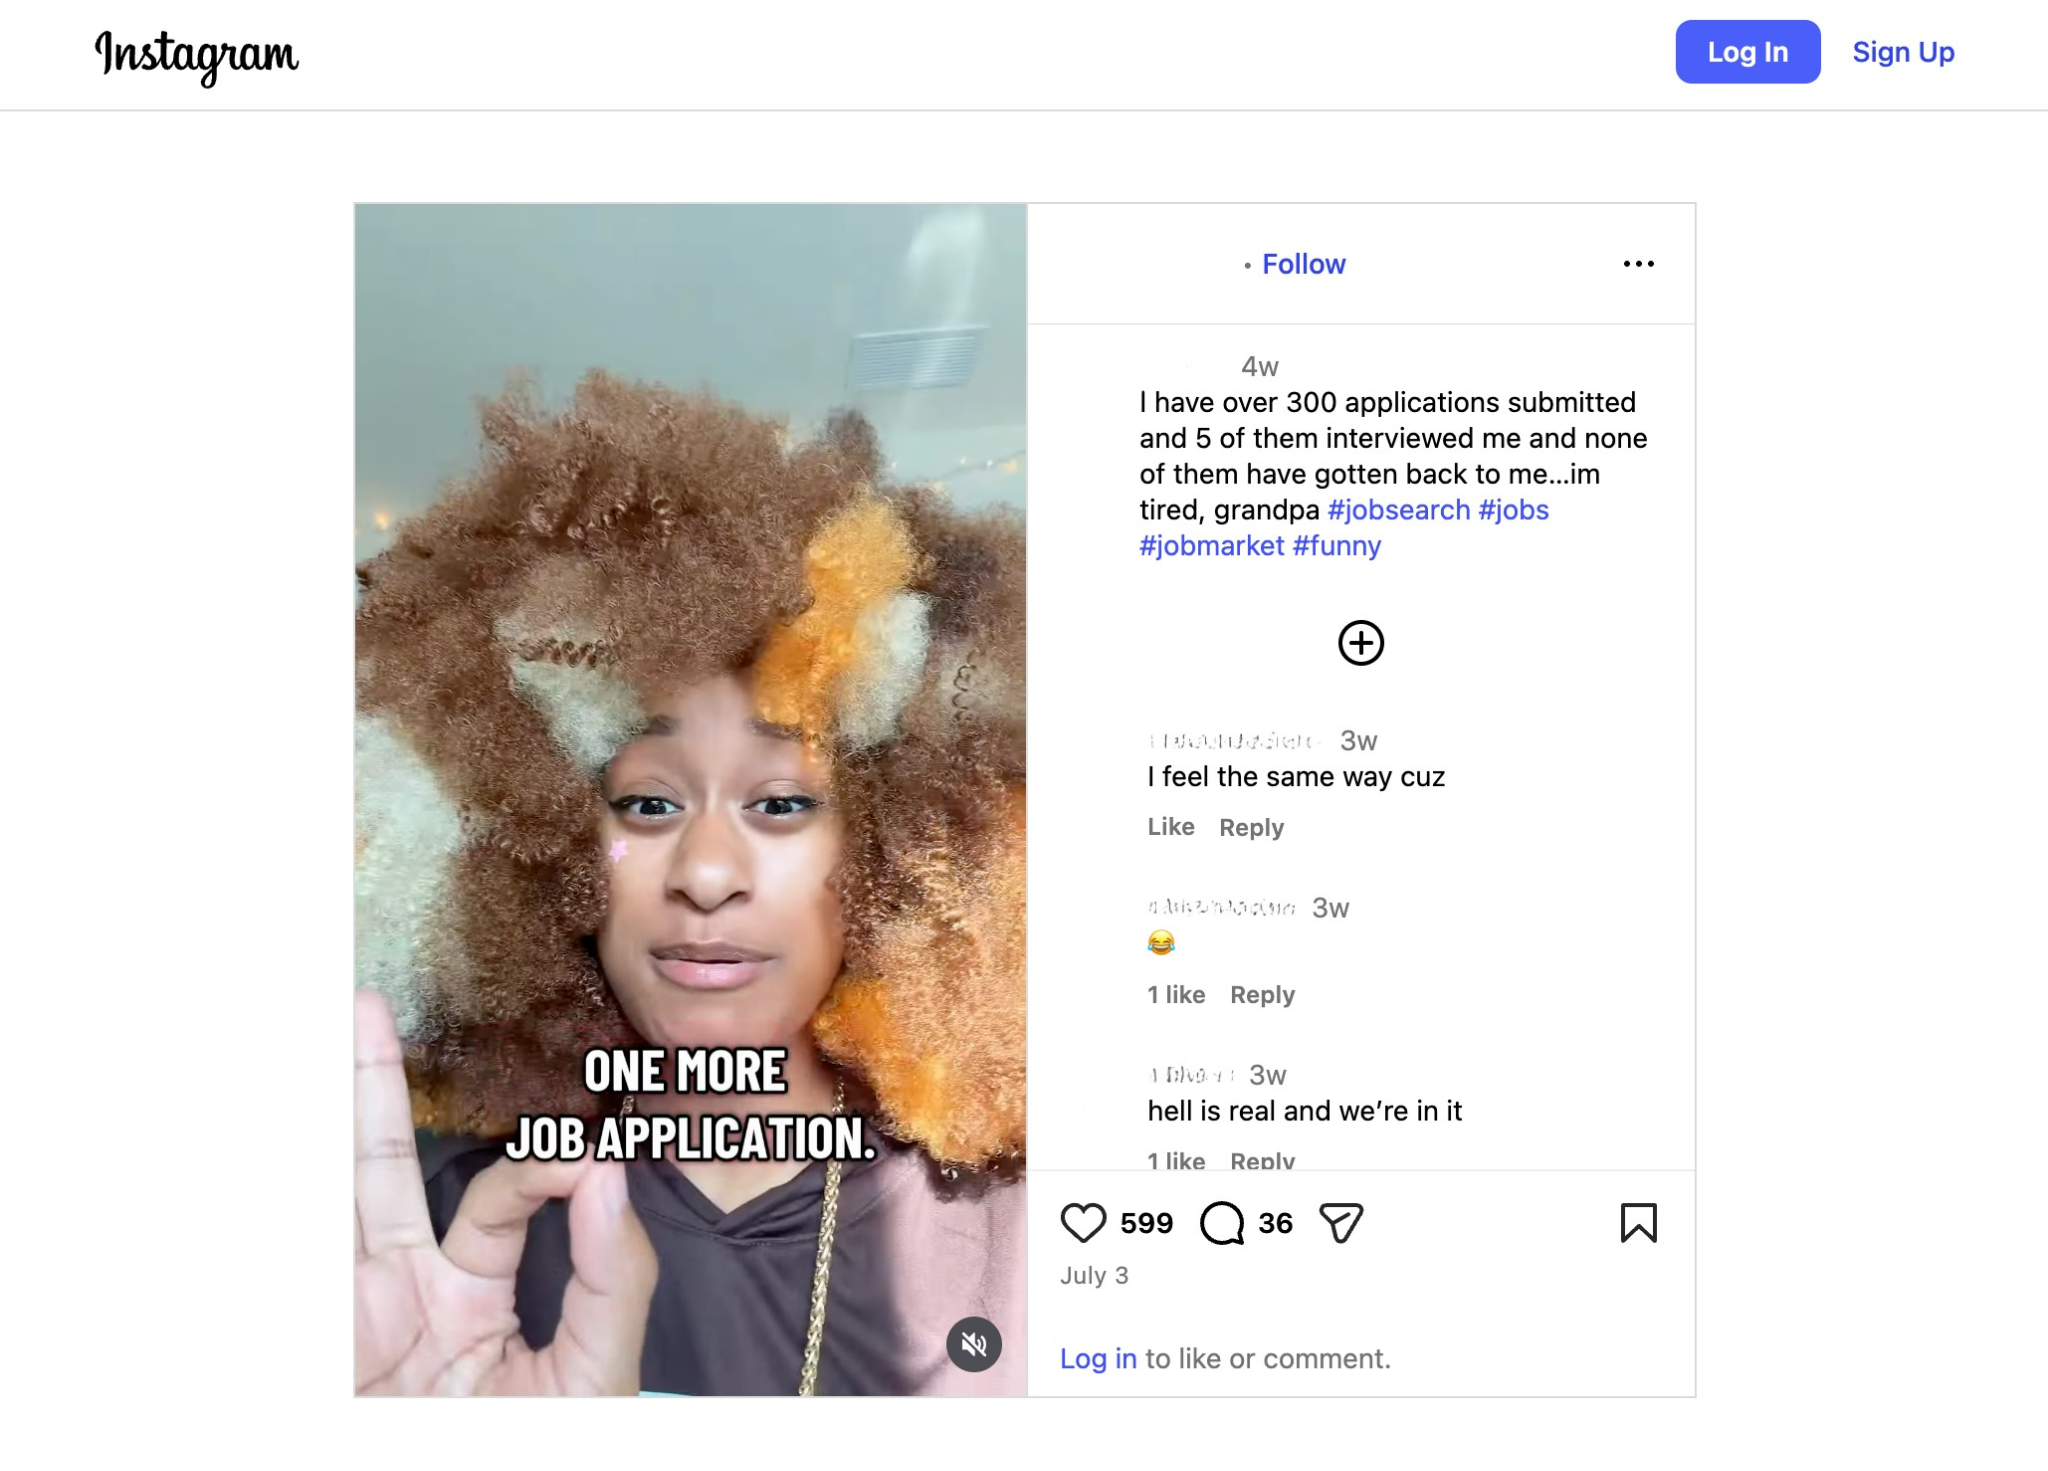Click the Log In button

[x=1747, y=52]
